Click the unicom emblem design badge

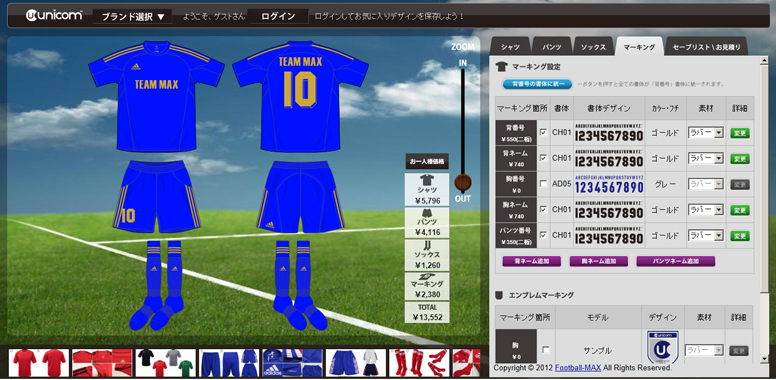click(663, 348)
